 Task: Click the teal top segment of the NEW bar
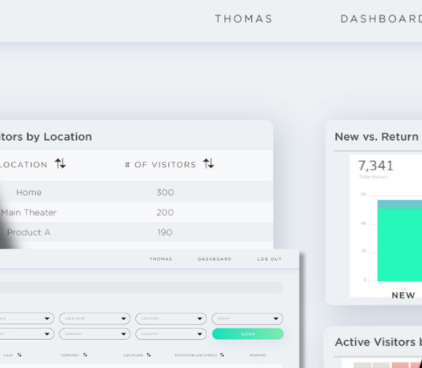point(400,204)
